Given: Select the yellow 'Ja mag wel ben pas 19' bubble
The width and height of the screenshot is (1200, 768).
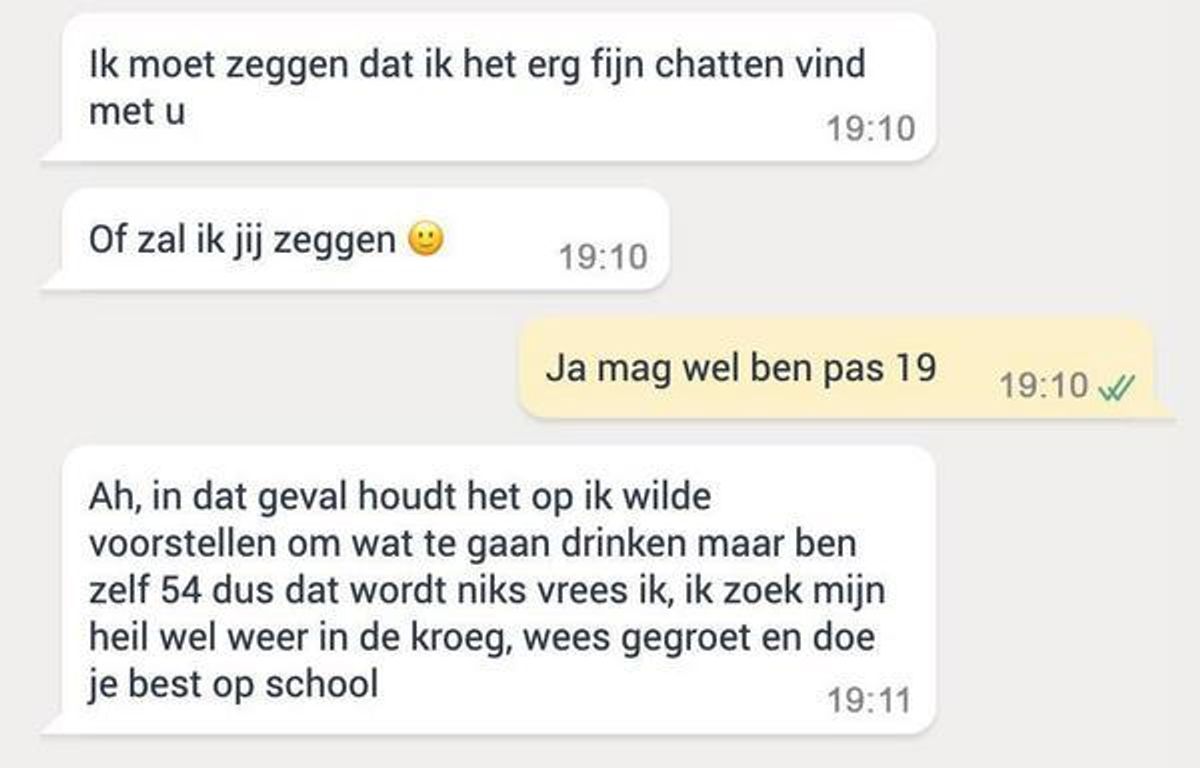Looking at the screenshot, I should click(x=845, y=369).
